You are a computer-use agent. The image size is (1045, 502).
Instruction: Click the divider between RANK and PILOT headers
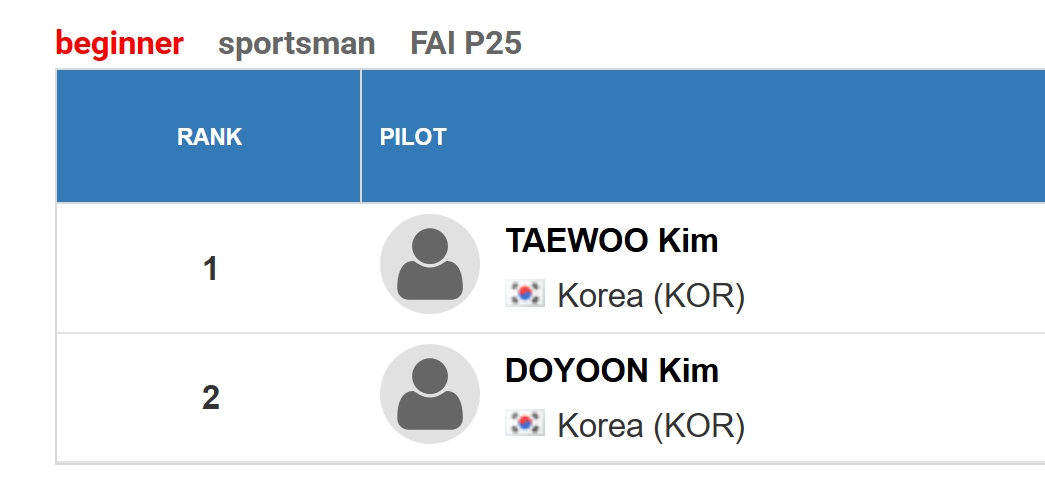pos(361,137)
